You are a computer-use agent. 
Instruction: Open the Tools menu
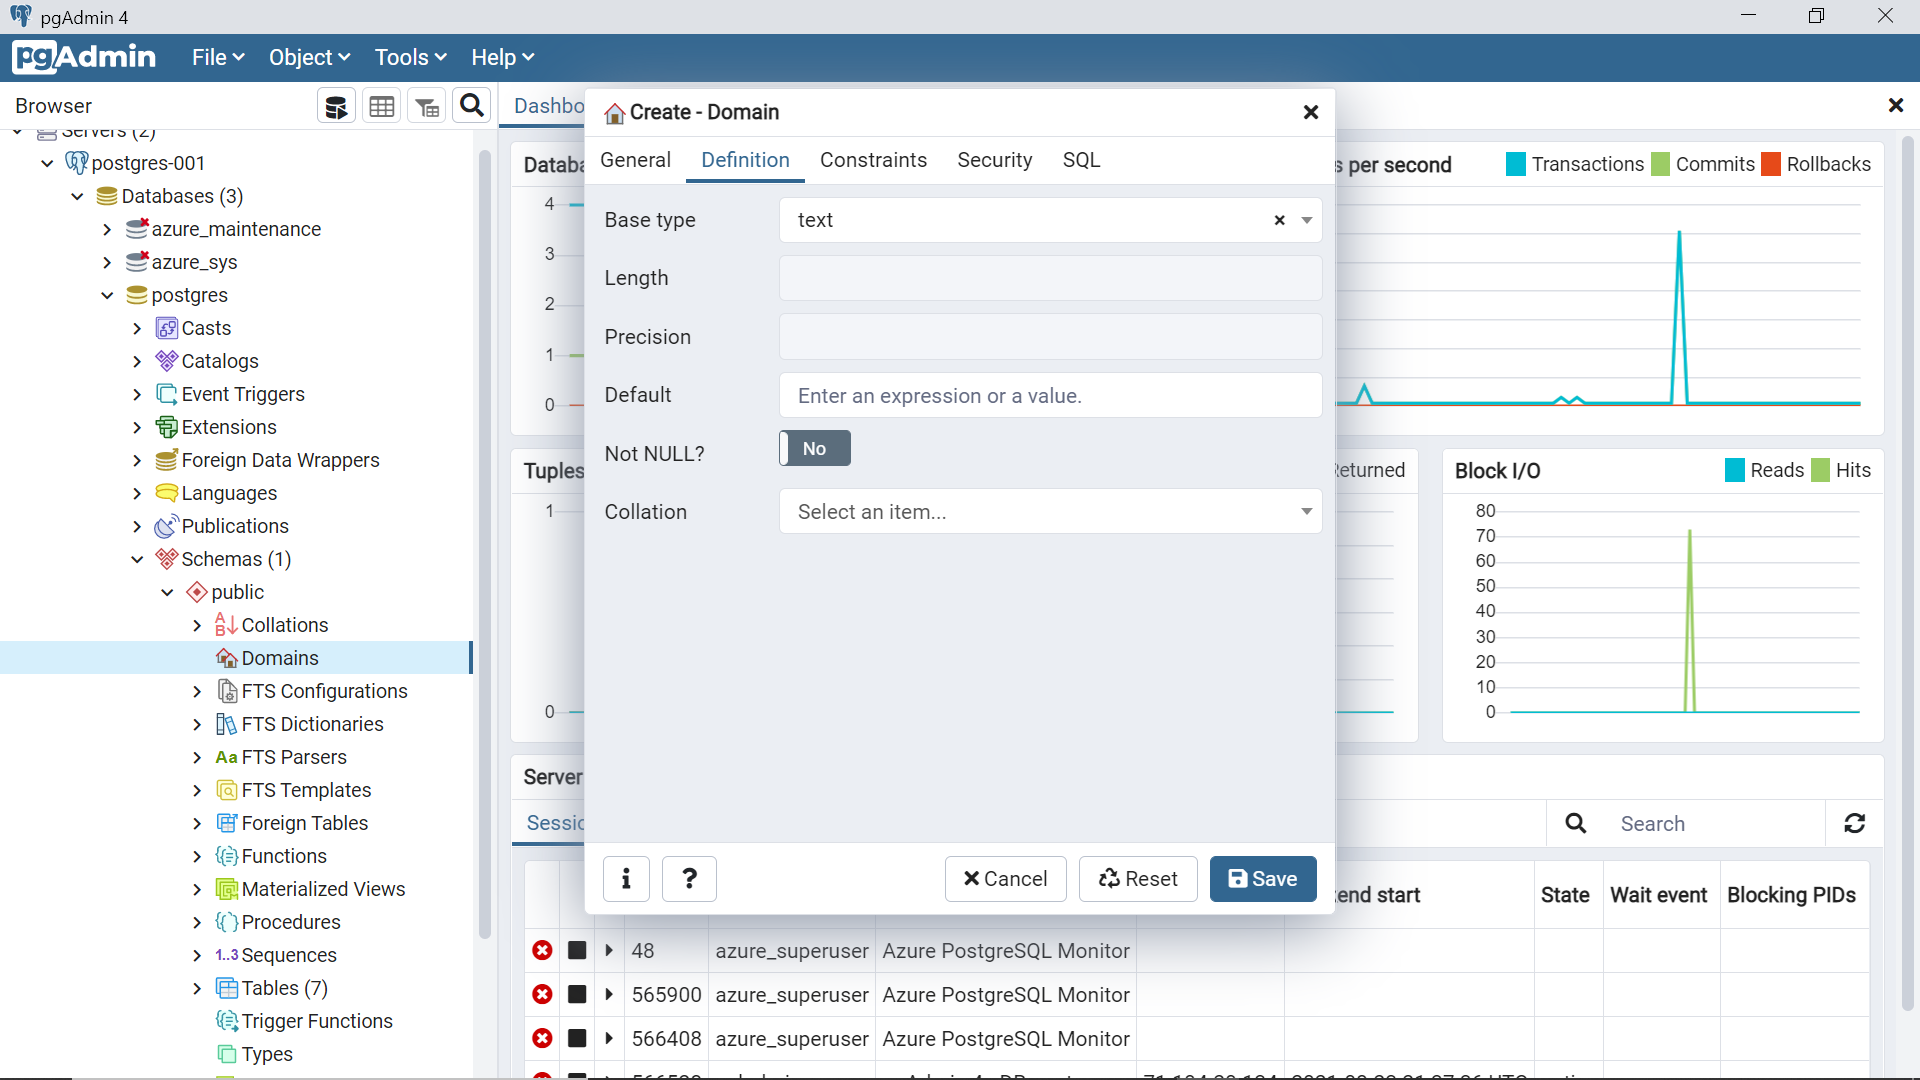click(x=410, y=57)
